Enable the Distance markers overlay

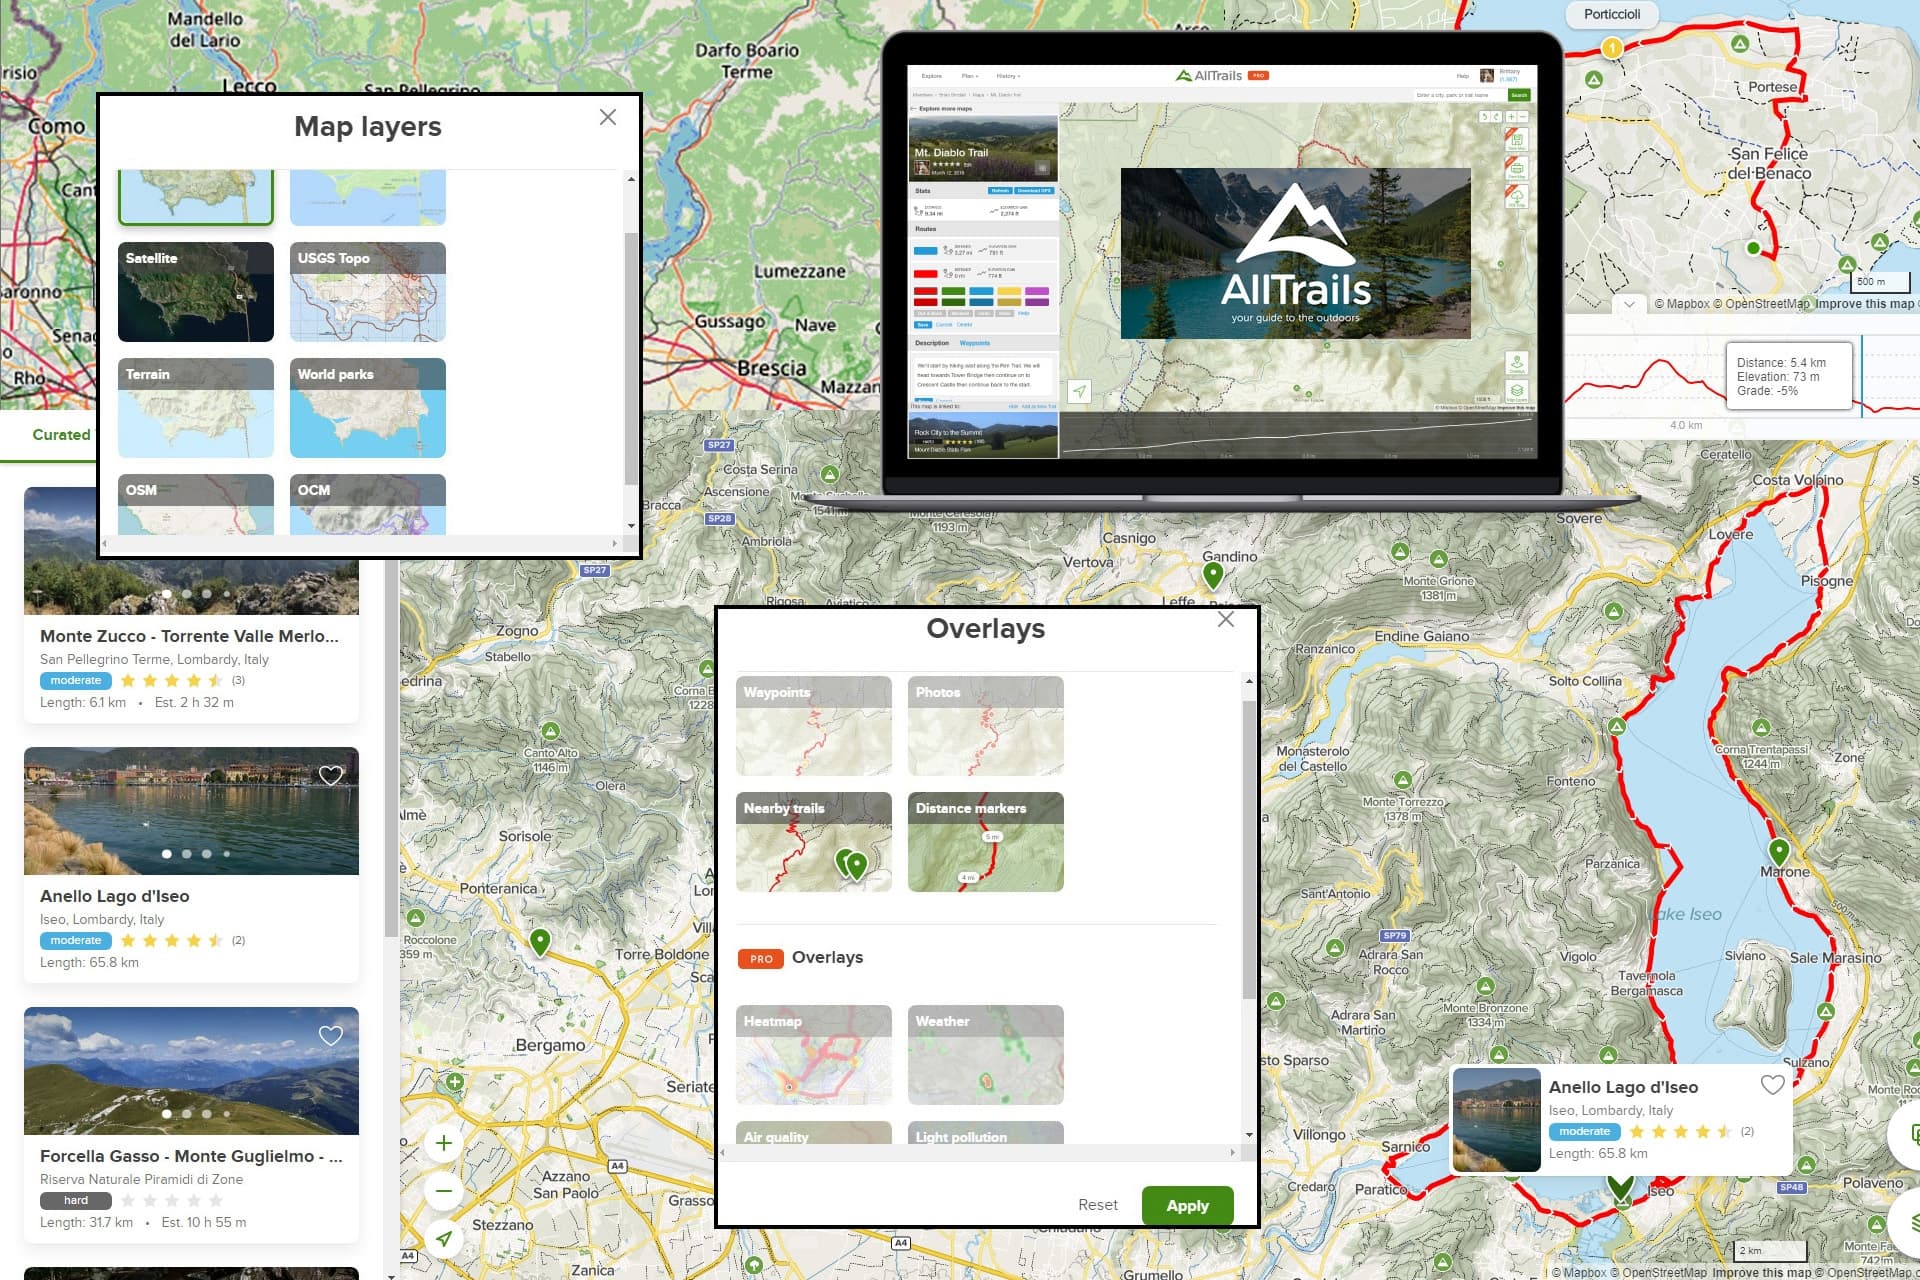tap(986, 842)
